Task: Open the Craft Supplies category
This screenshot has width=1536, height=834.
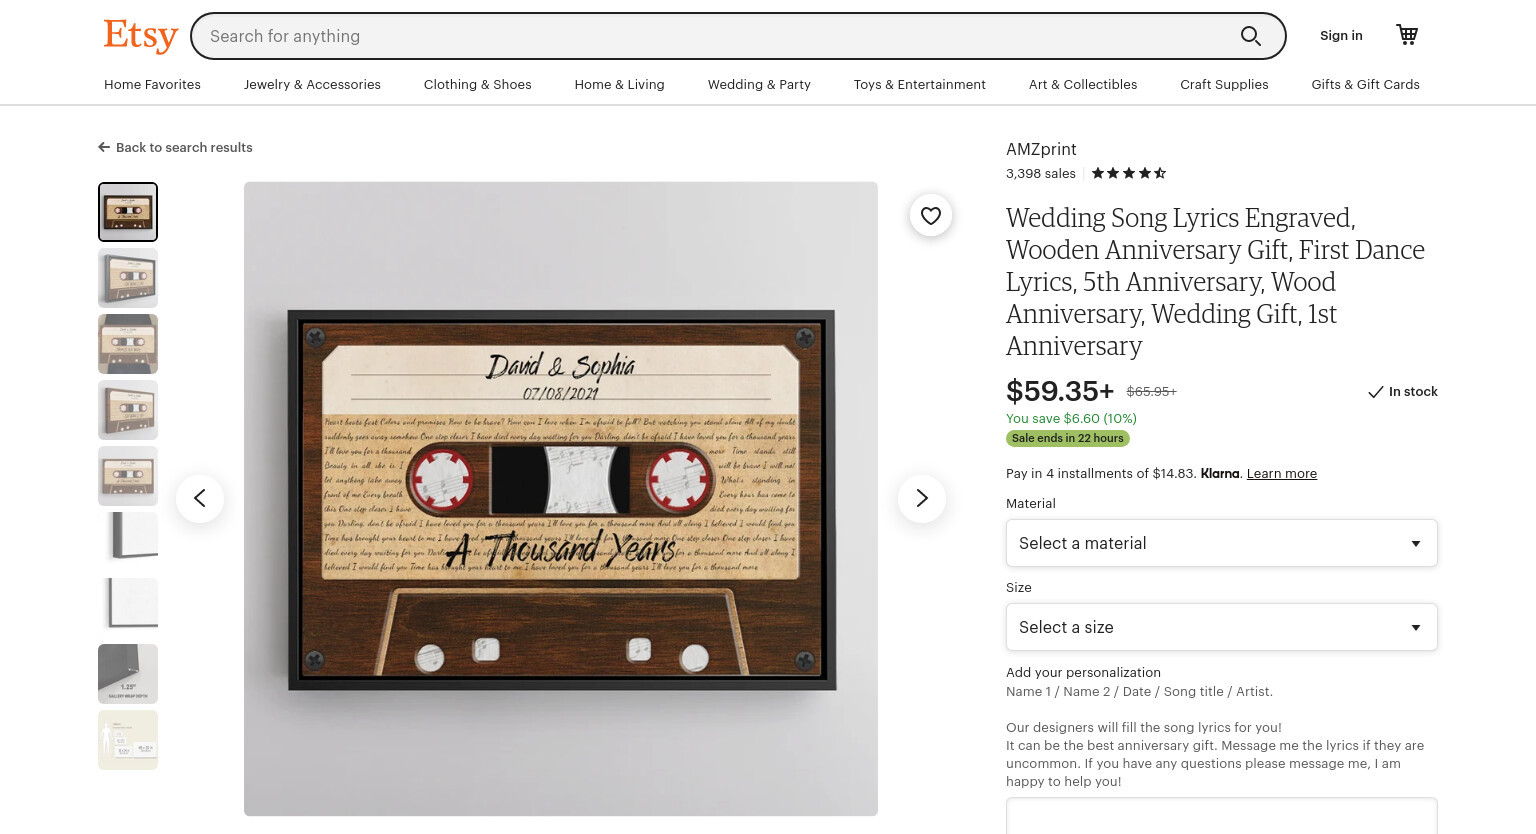Action: pyautogui.click(x=1224, y=84)
